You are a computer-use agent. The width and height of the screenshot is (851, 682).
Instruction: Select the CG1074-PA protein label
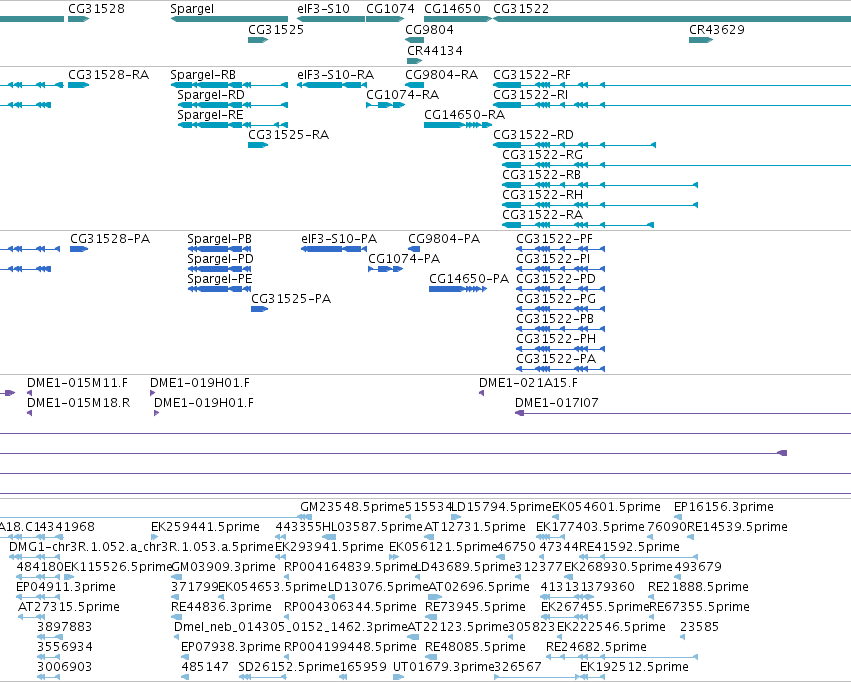pyautogui.click(x=404, y=259)
